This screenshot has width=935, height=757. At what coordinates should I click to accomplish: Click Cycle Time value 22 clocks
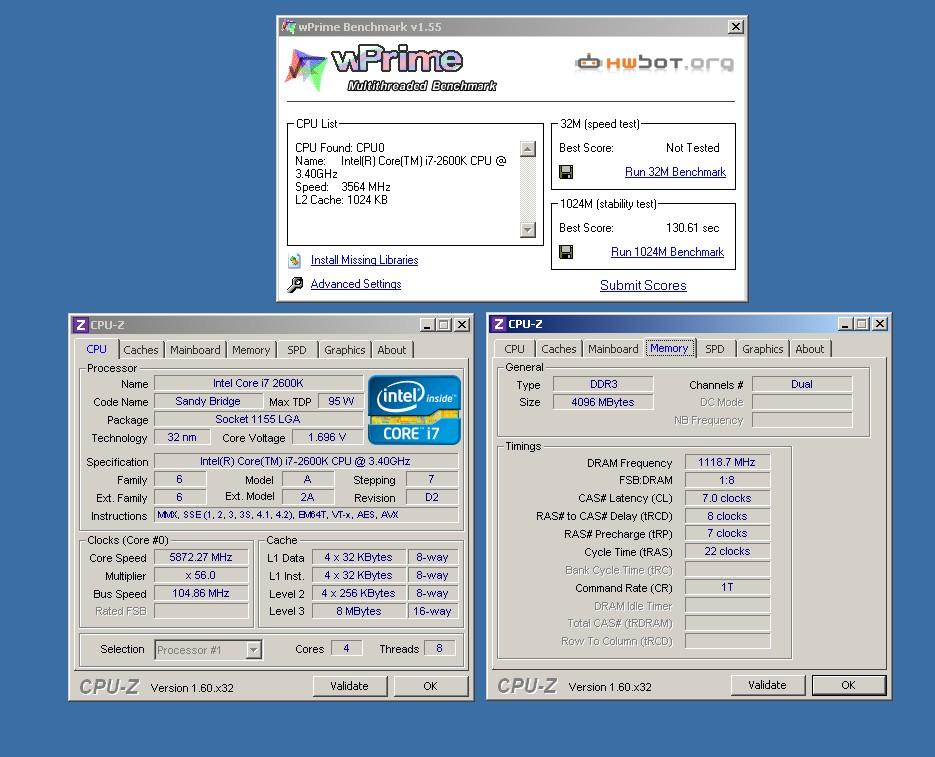(727, 551)
